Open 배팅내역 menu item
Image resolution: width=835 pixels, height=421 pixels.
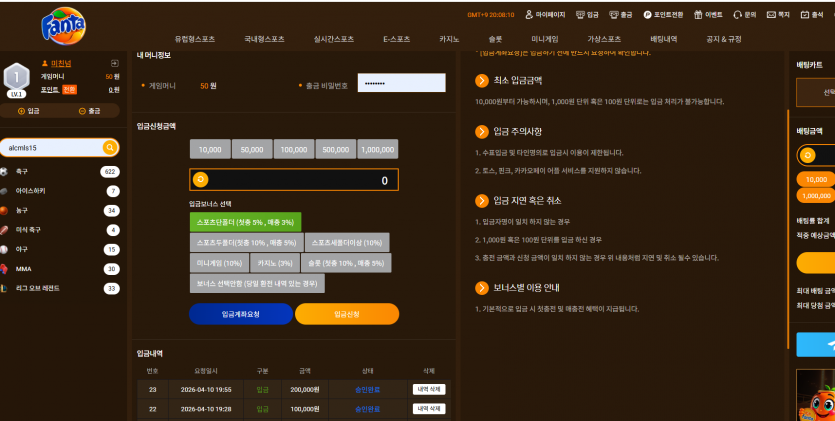tap(664, 39)
